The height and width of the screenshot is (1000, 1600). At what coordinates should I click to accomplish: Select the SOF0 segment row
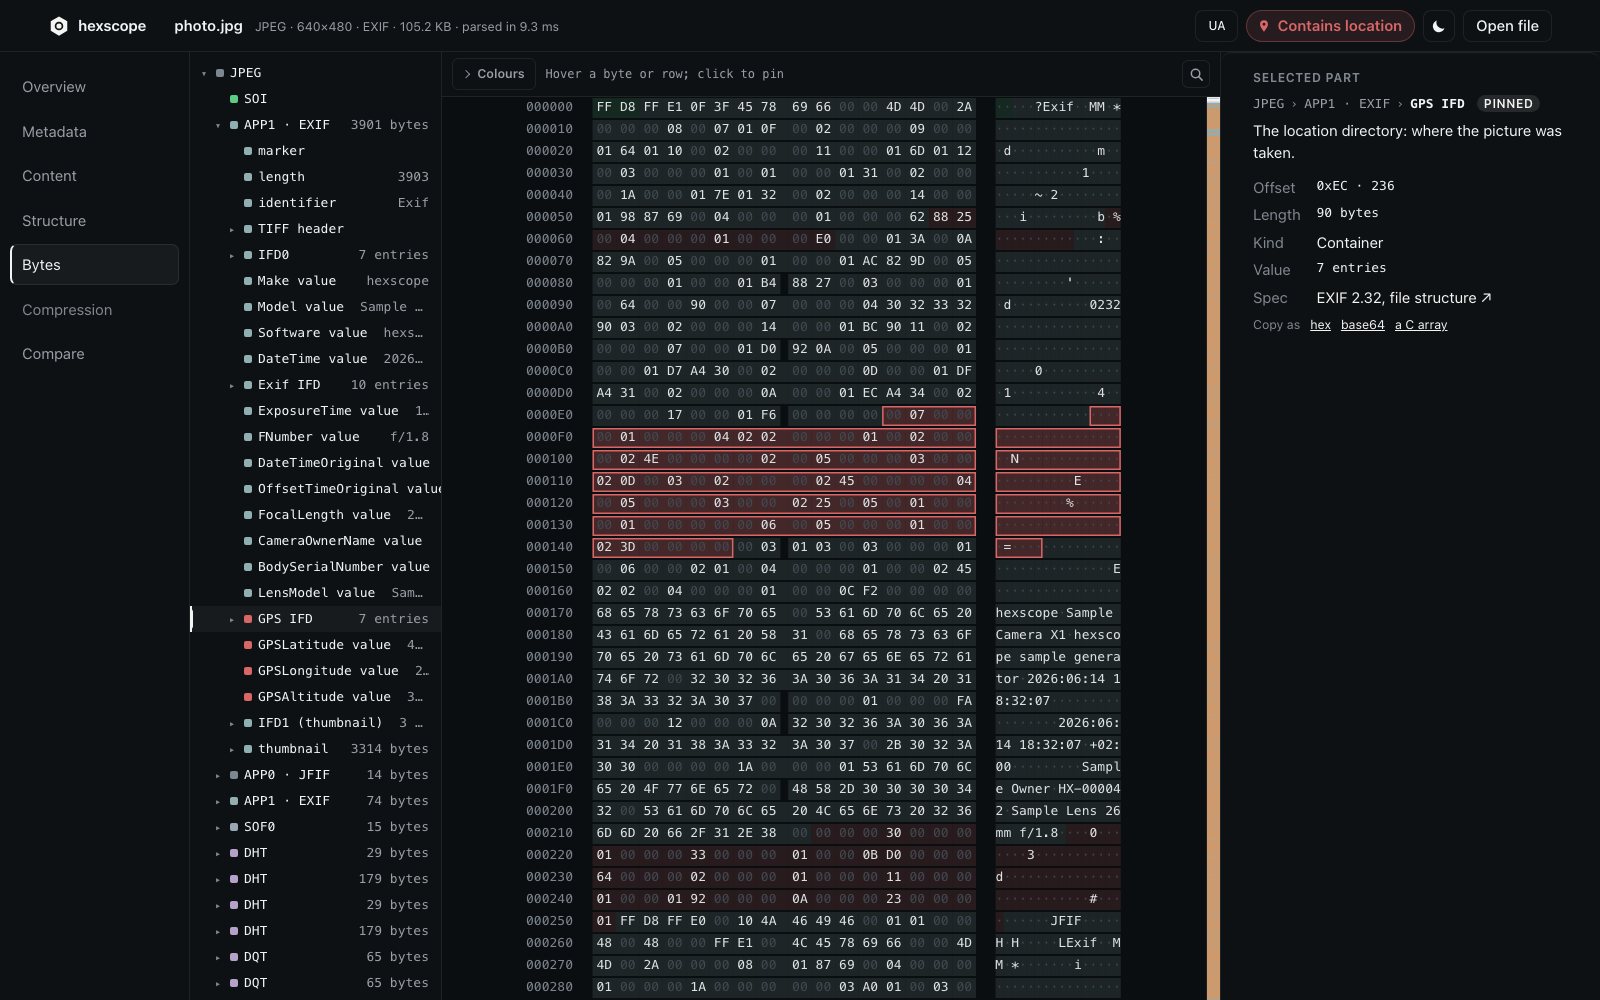316,827
